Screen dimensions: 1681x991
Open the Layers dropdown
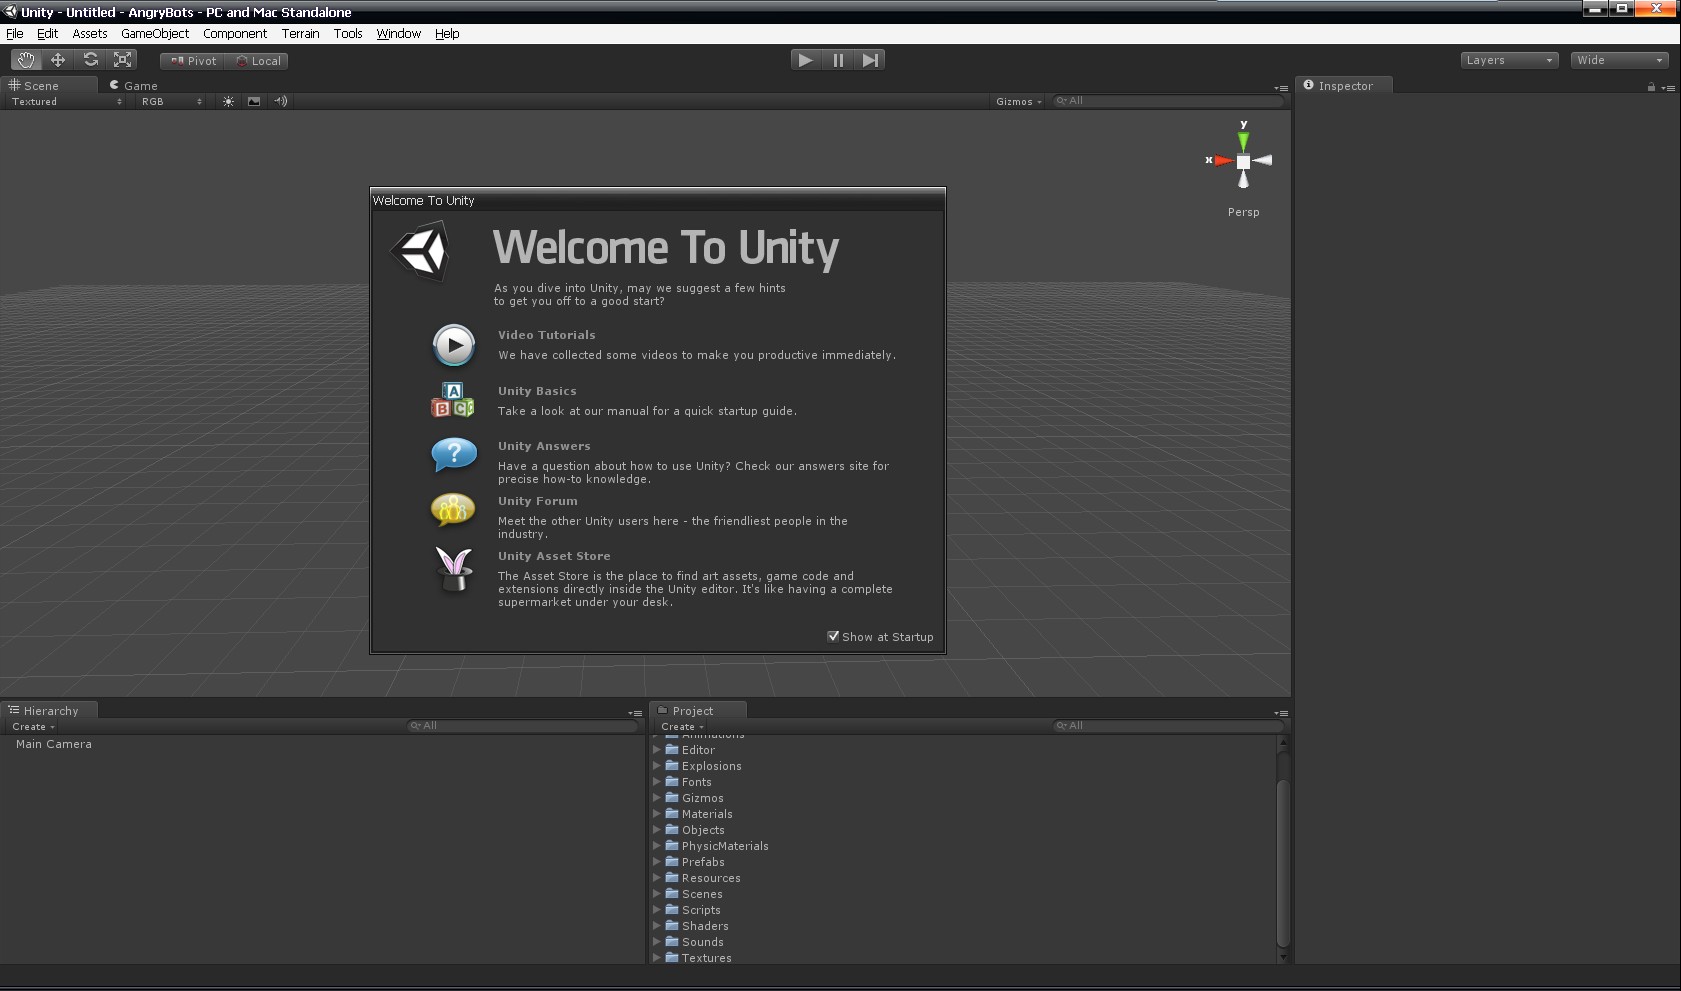tap(1509, 60)
